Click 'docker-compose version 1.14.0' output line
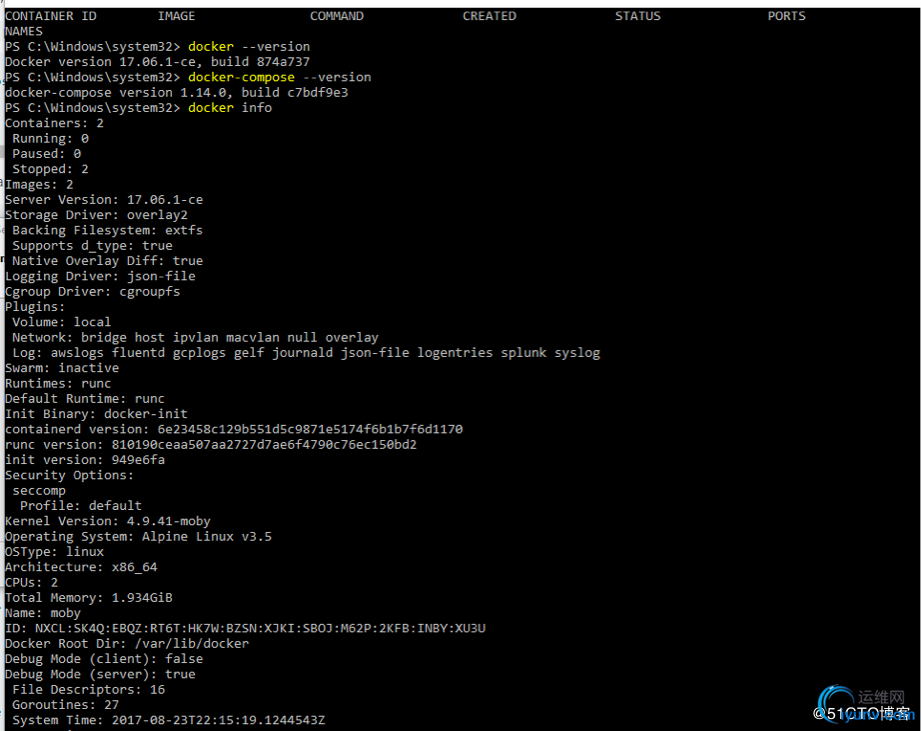Image resolution: width=921 pixels, height=731 pixels. [x=177, y=92]
